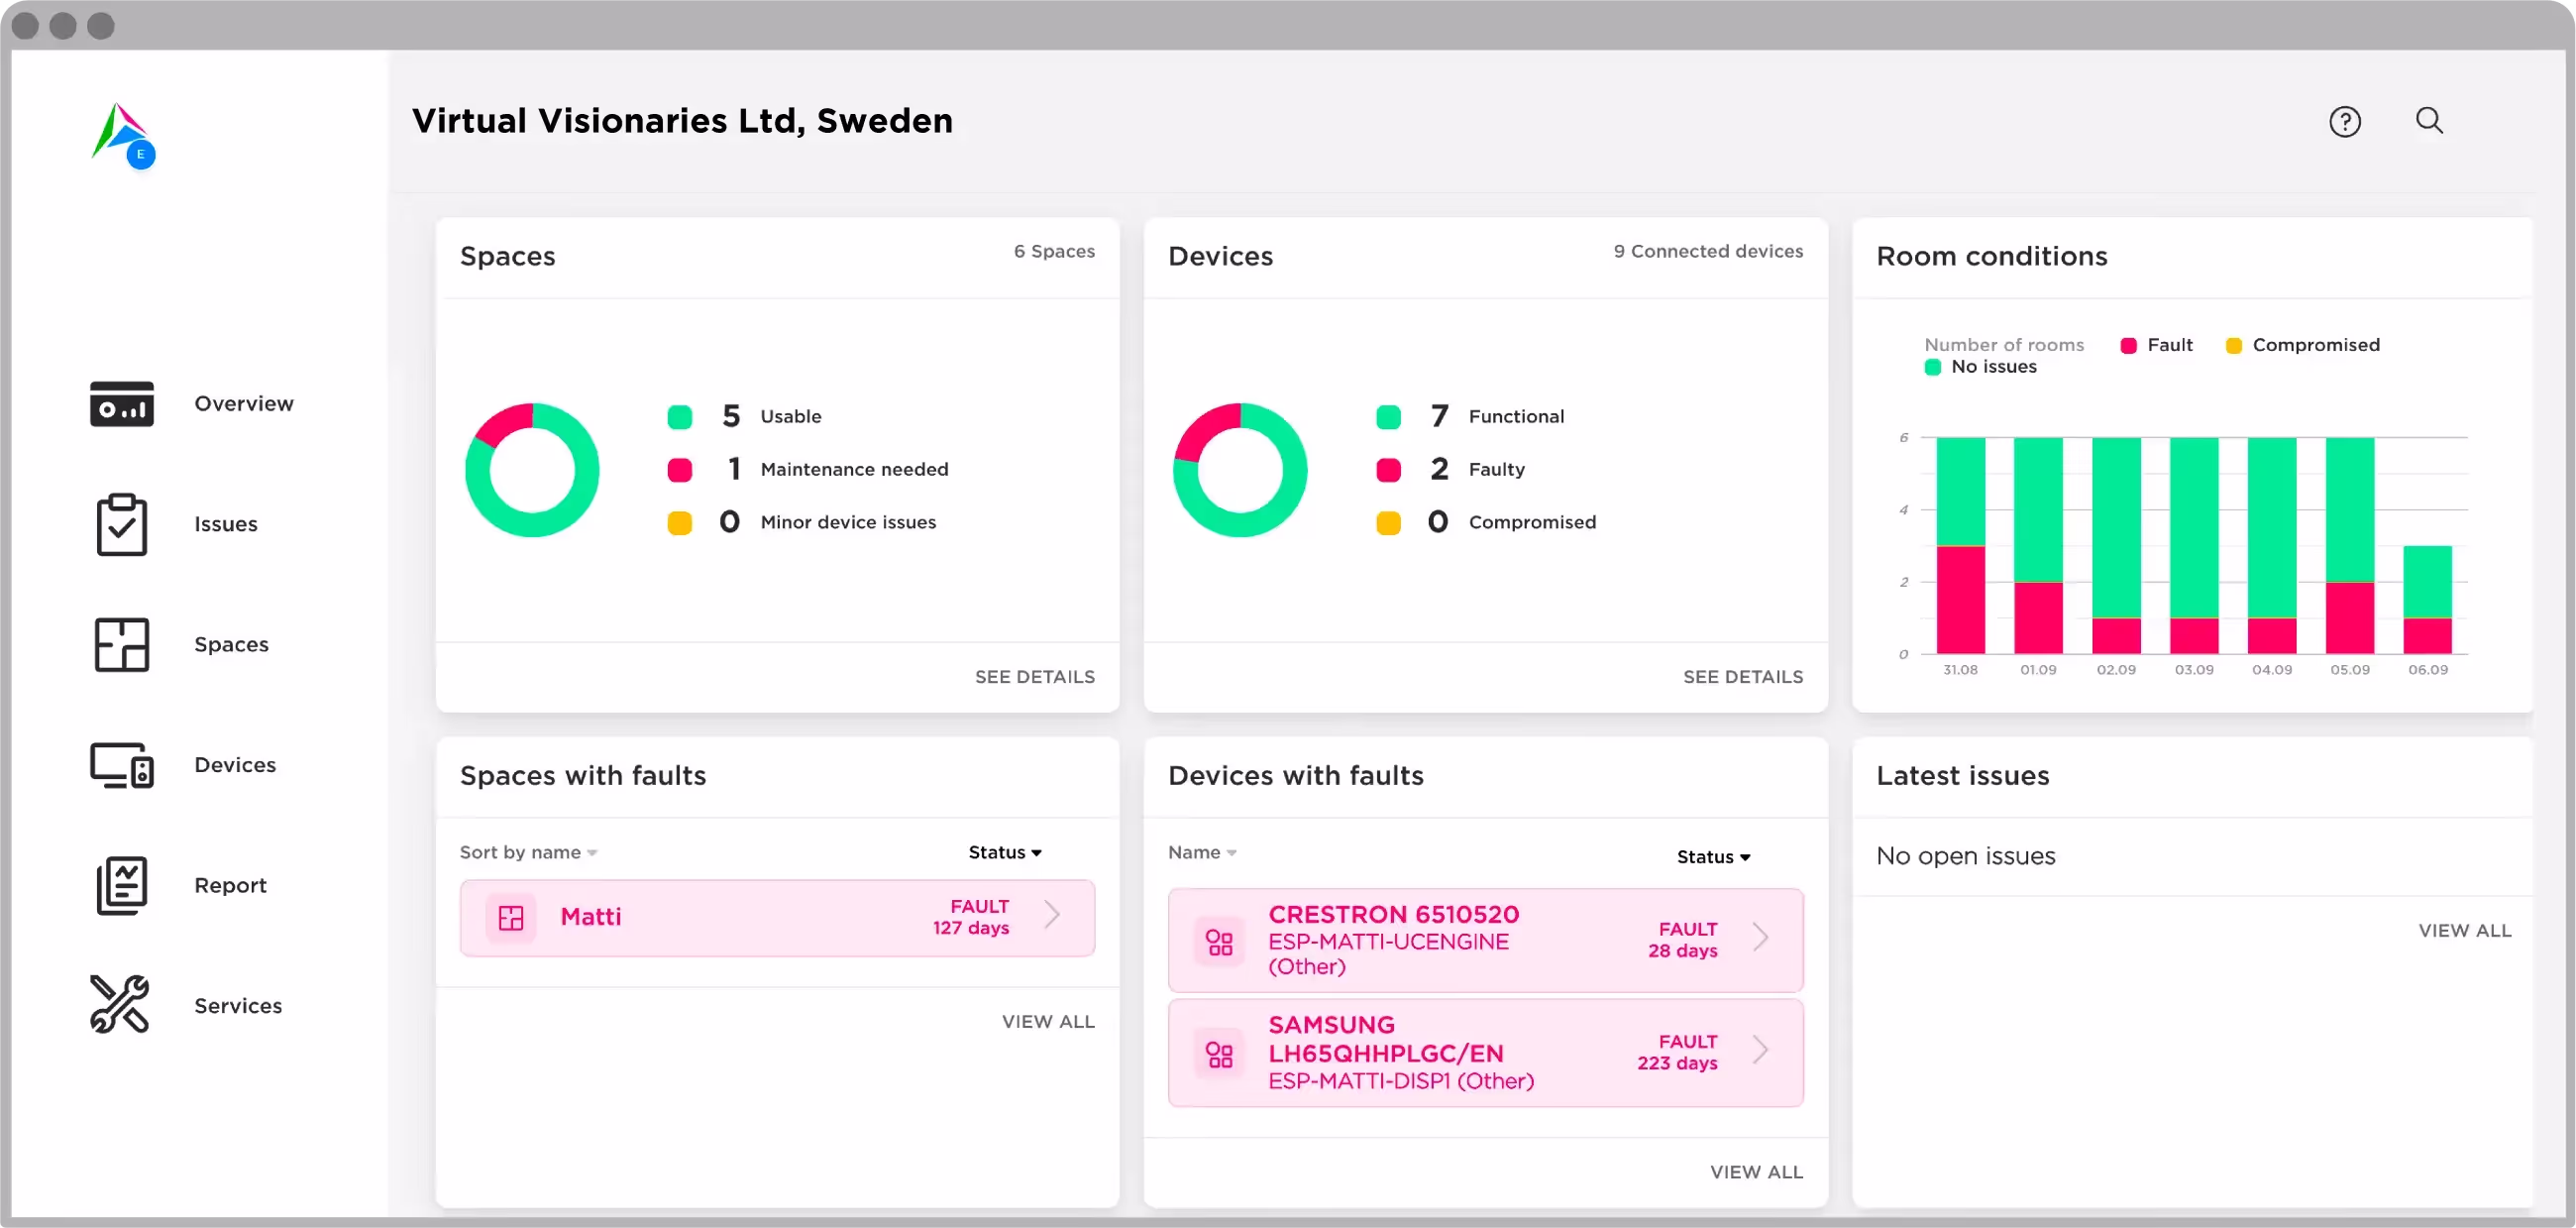Toggle Fault legend in Room conditions chart
The height and width of the screenshot is (1228, 2576).
(x=2156, y=345)
